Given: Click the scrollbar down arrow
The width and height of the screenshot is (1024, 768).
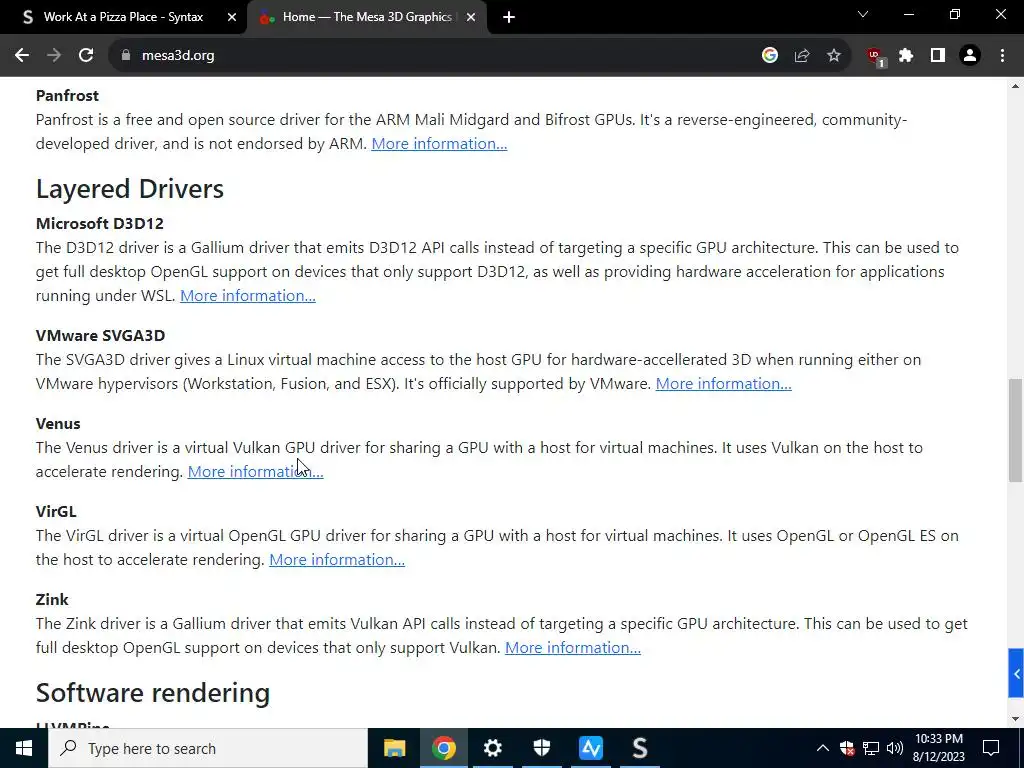Looking at the screenshot, I should (x=1016, y=720).
